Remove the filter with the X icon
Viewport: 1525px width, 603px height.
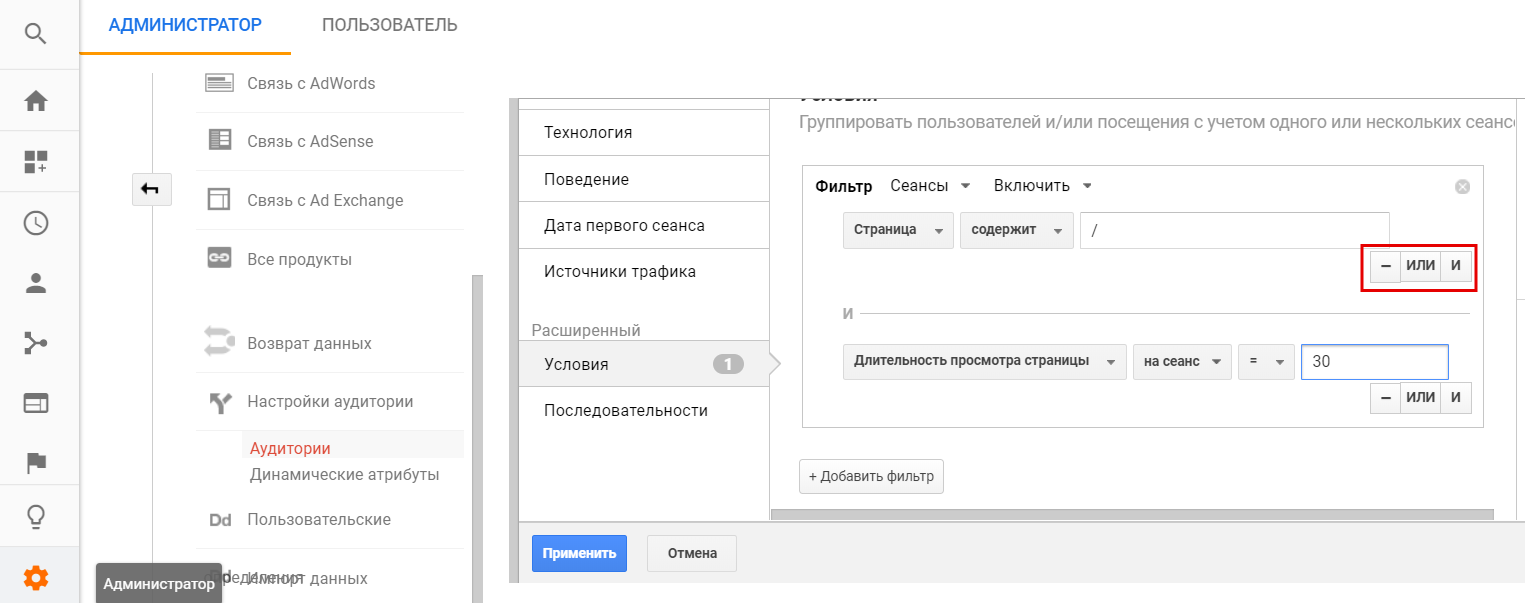click(x=1462, y=186)
